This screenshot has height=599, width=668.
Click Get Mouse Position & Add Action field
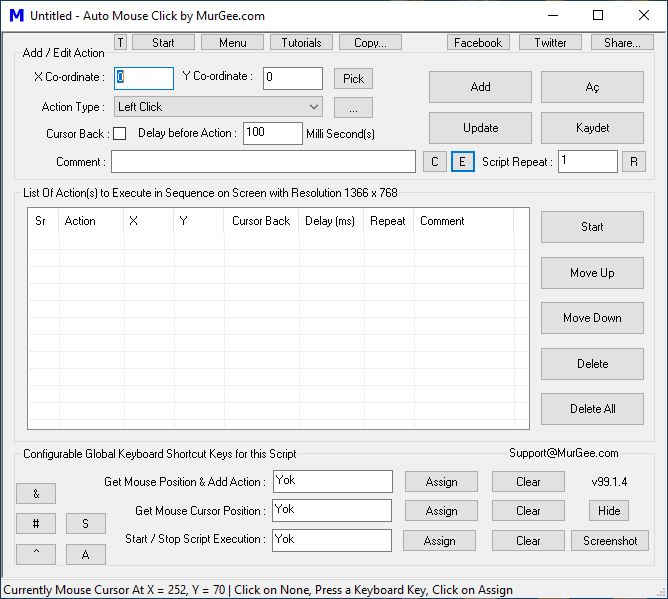click(332, 481)
